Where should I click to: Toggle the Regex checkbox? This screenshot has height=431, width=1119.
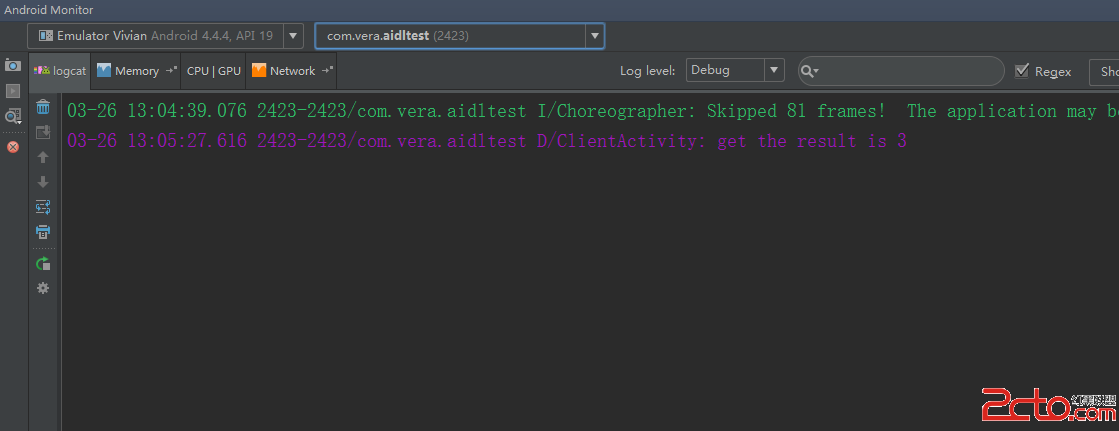pos(1022,71)
